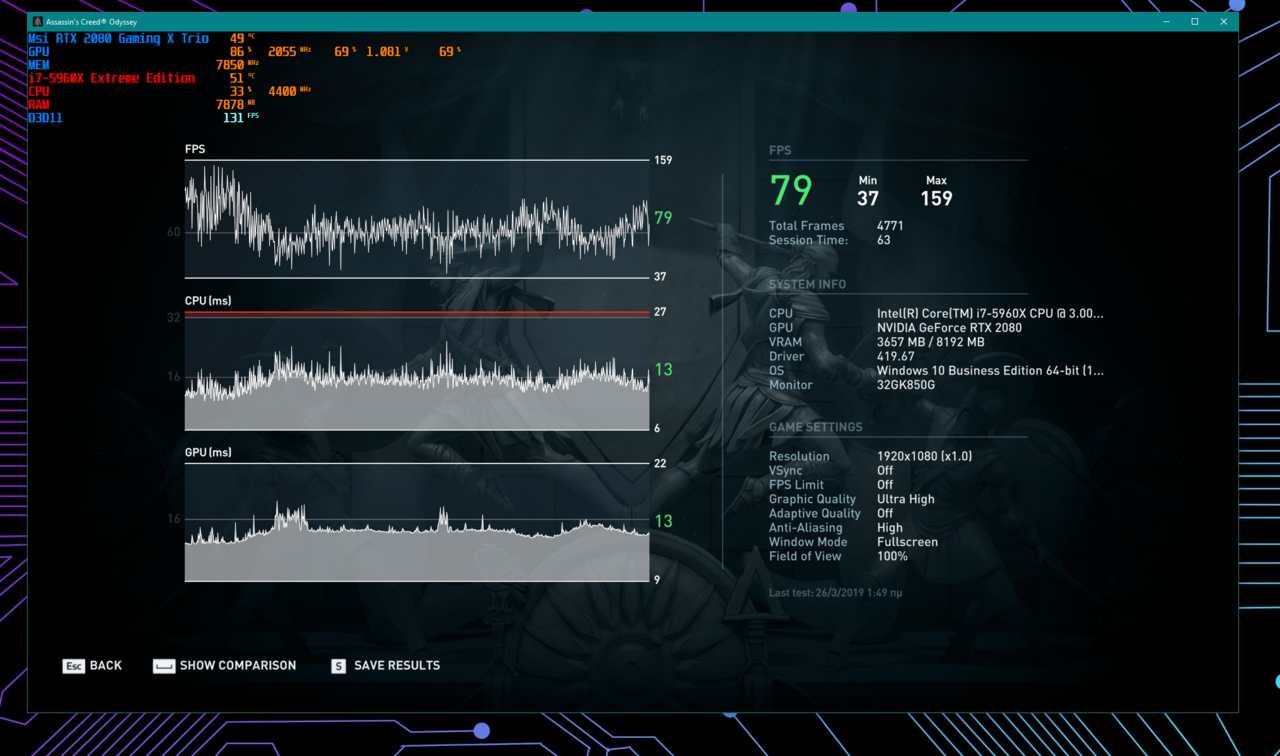Click the SYSTEM INFO heading
The width and height of the screenshot is (1280, 756).
click(807, 285)
